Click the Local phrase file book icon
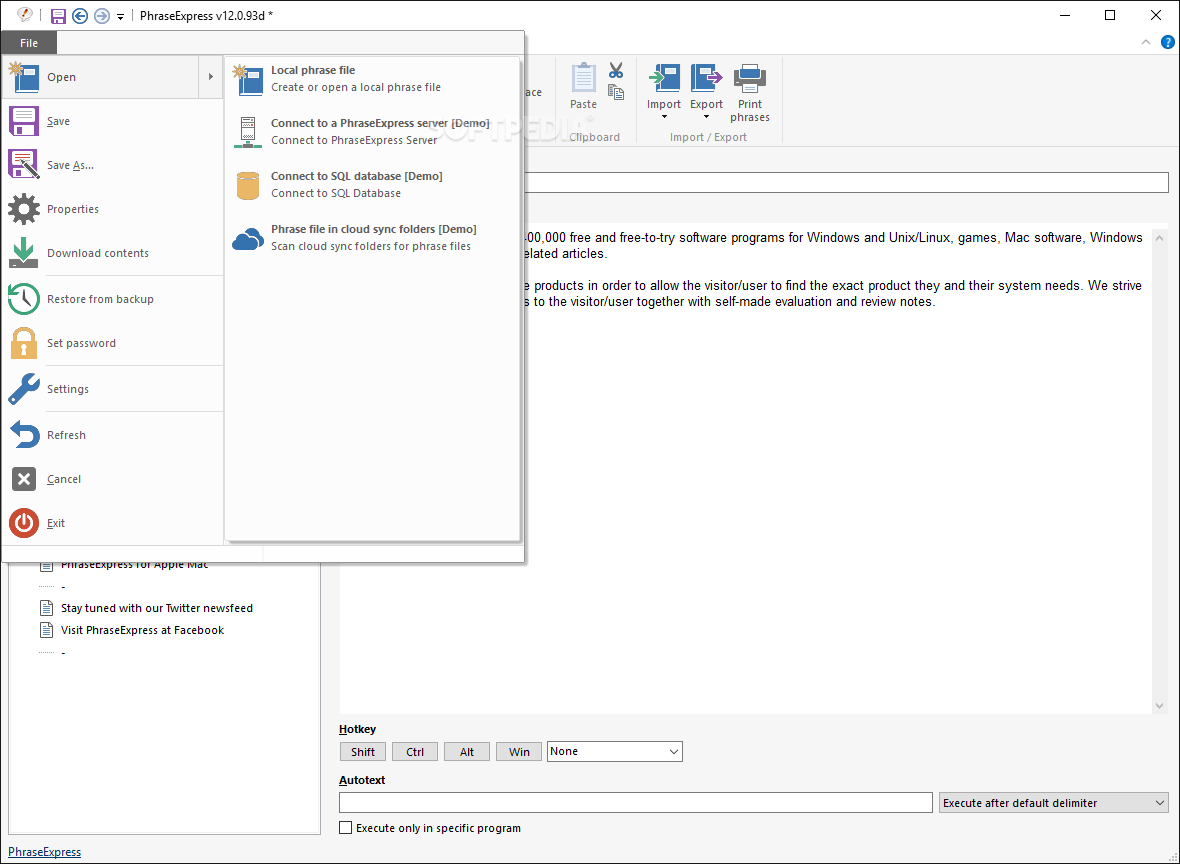This screenshot has height=864, width=1180. (248, 79)
